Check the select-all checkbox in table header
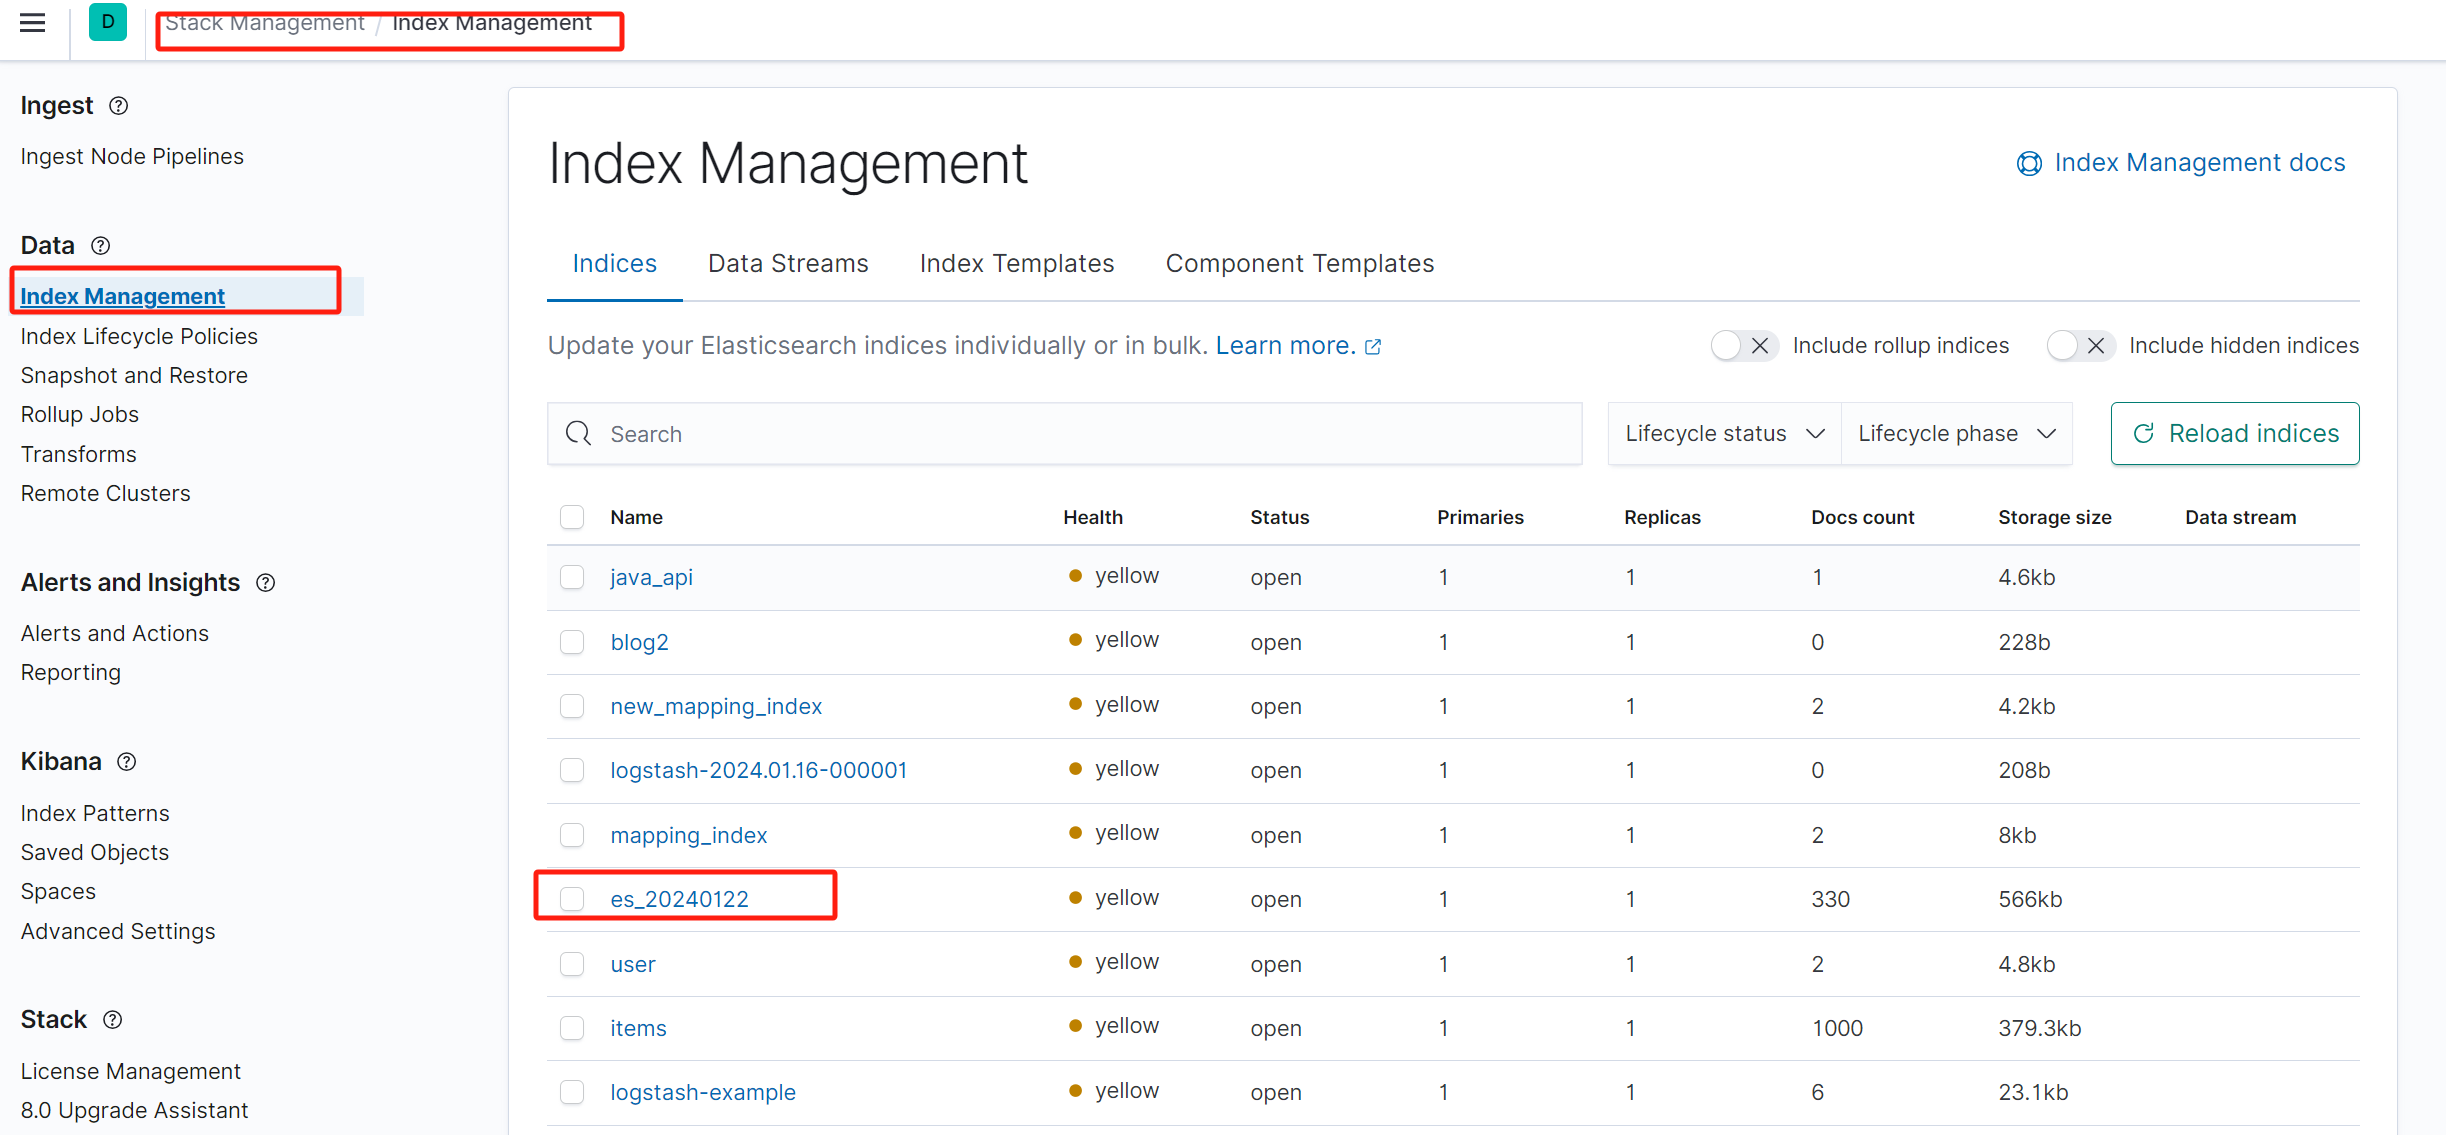 572,517
